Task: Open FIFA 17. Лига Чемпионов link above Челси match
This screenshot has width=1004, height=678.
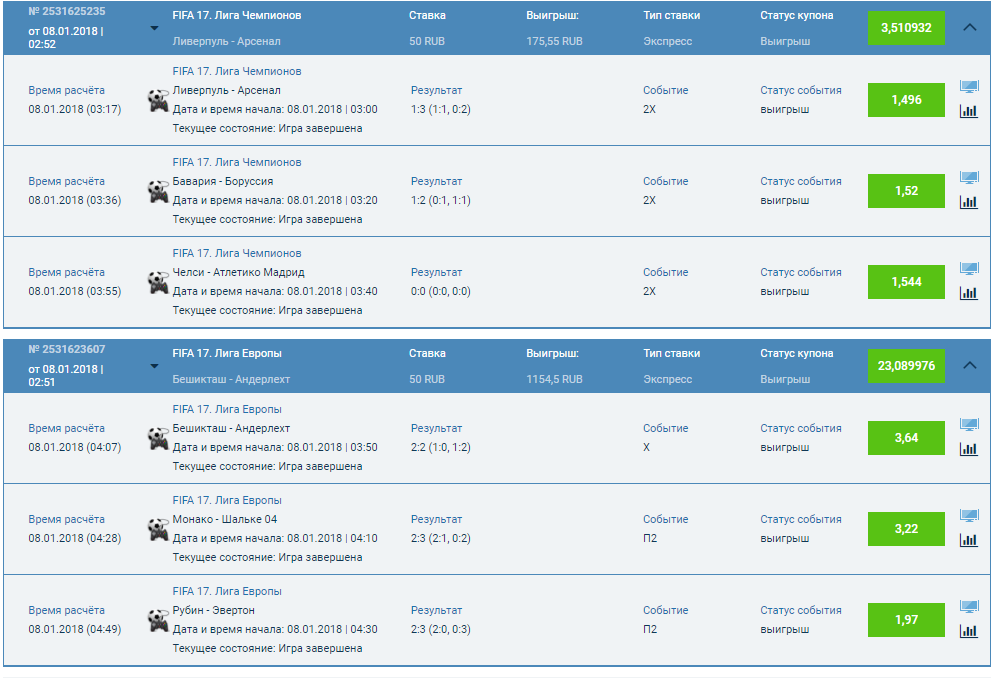Action: (x=236, y=253)
